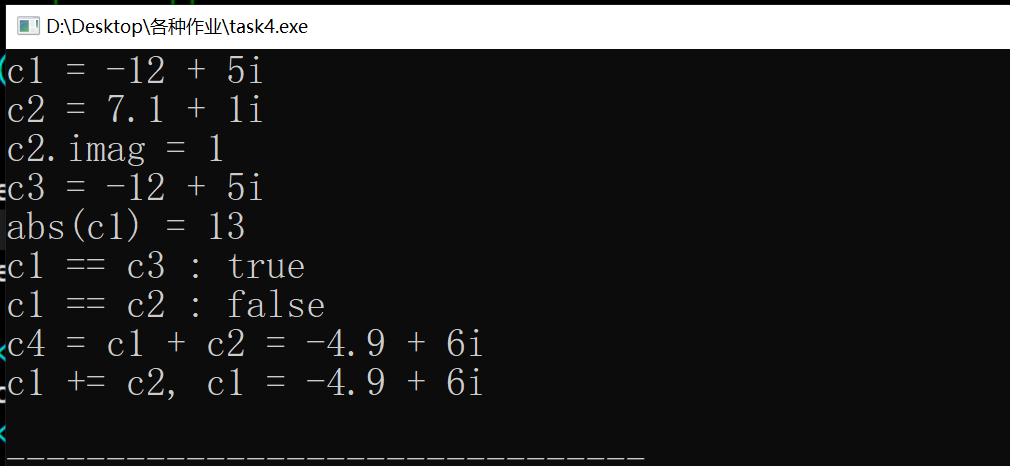Click the 'abs(c1) = 13' output line
Screen dimensions: 1010x466
coord(126,227)
